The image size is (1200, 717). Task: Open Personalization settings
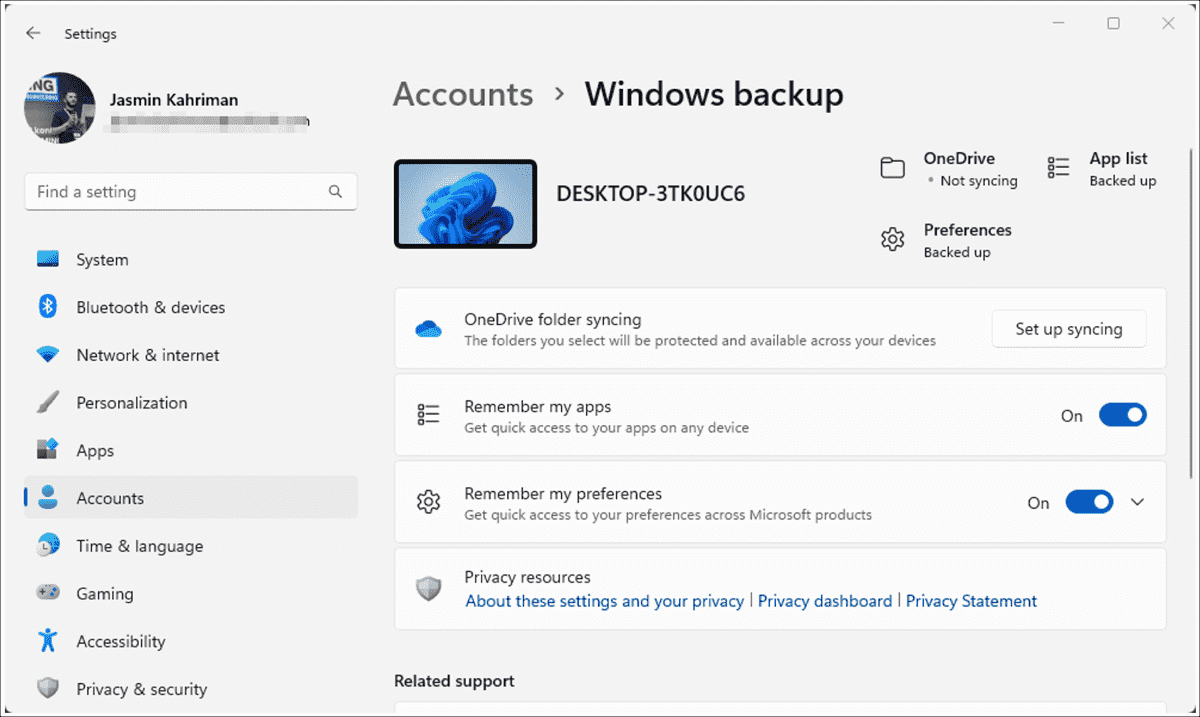(x=191, y=403)
